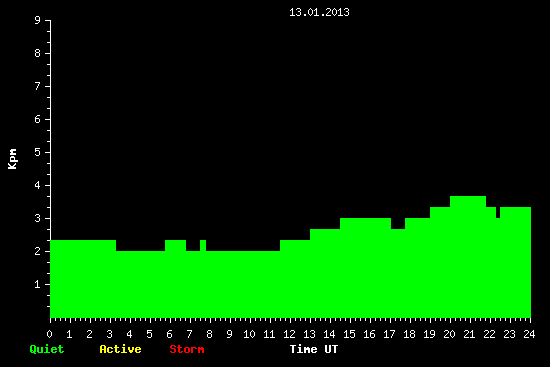Click hour 0 on the time axis
This screenshot has height=367, width=550.
click(49, 334)
